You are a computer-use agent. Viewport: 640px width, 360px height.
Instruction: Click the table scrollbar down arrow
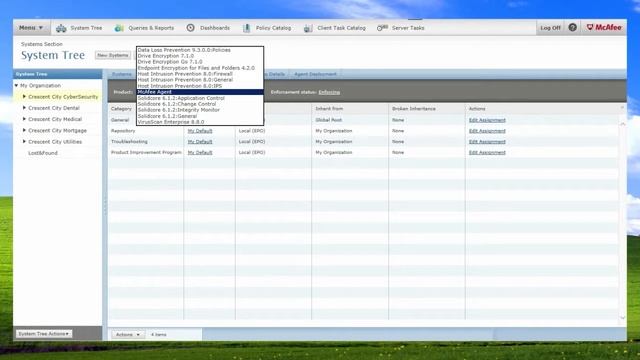tap(622, 317)
